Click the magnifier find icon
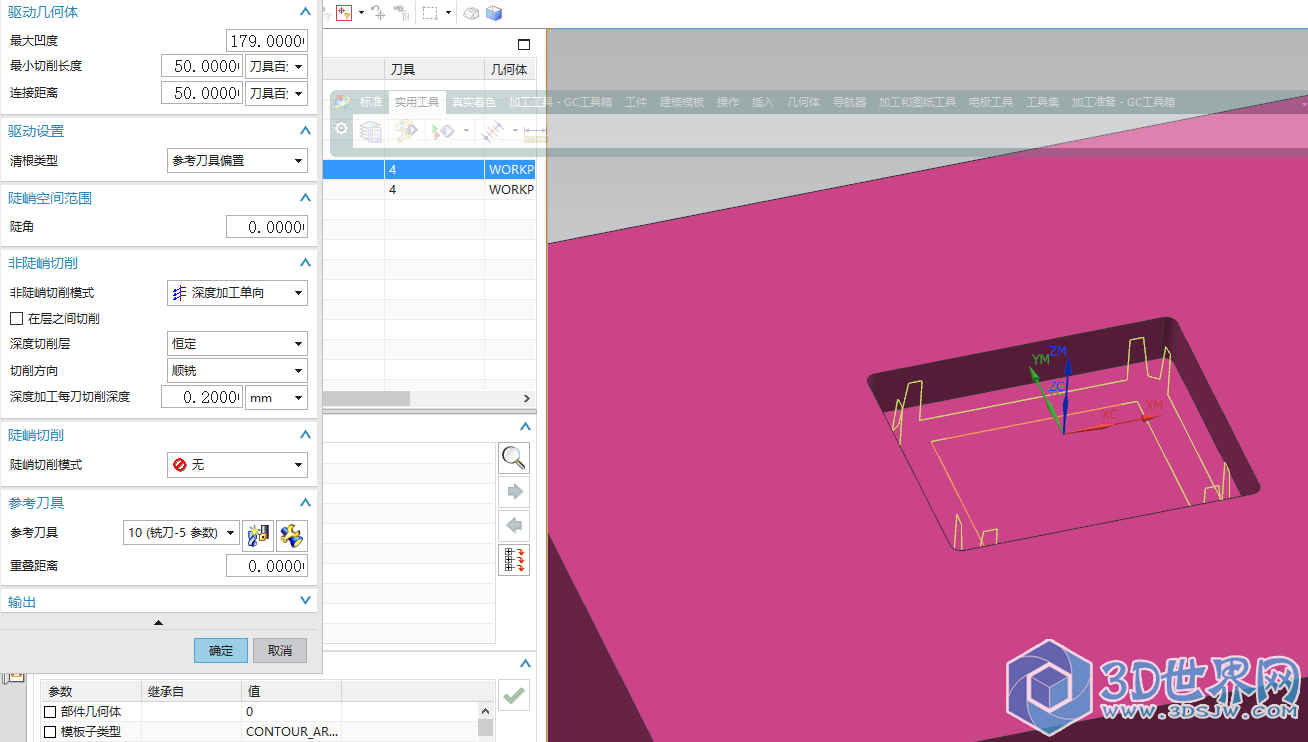The height and width of the screenshot is (742, 1308). click(x=514, y=458)
